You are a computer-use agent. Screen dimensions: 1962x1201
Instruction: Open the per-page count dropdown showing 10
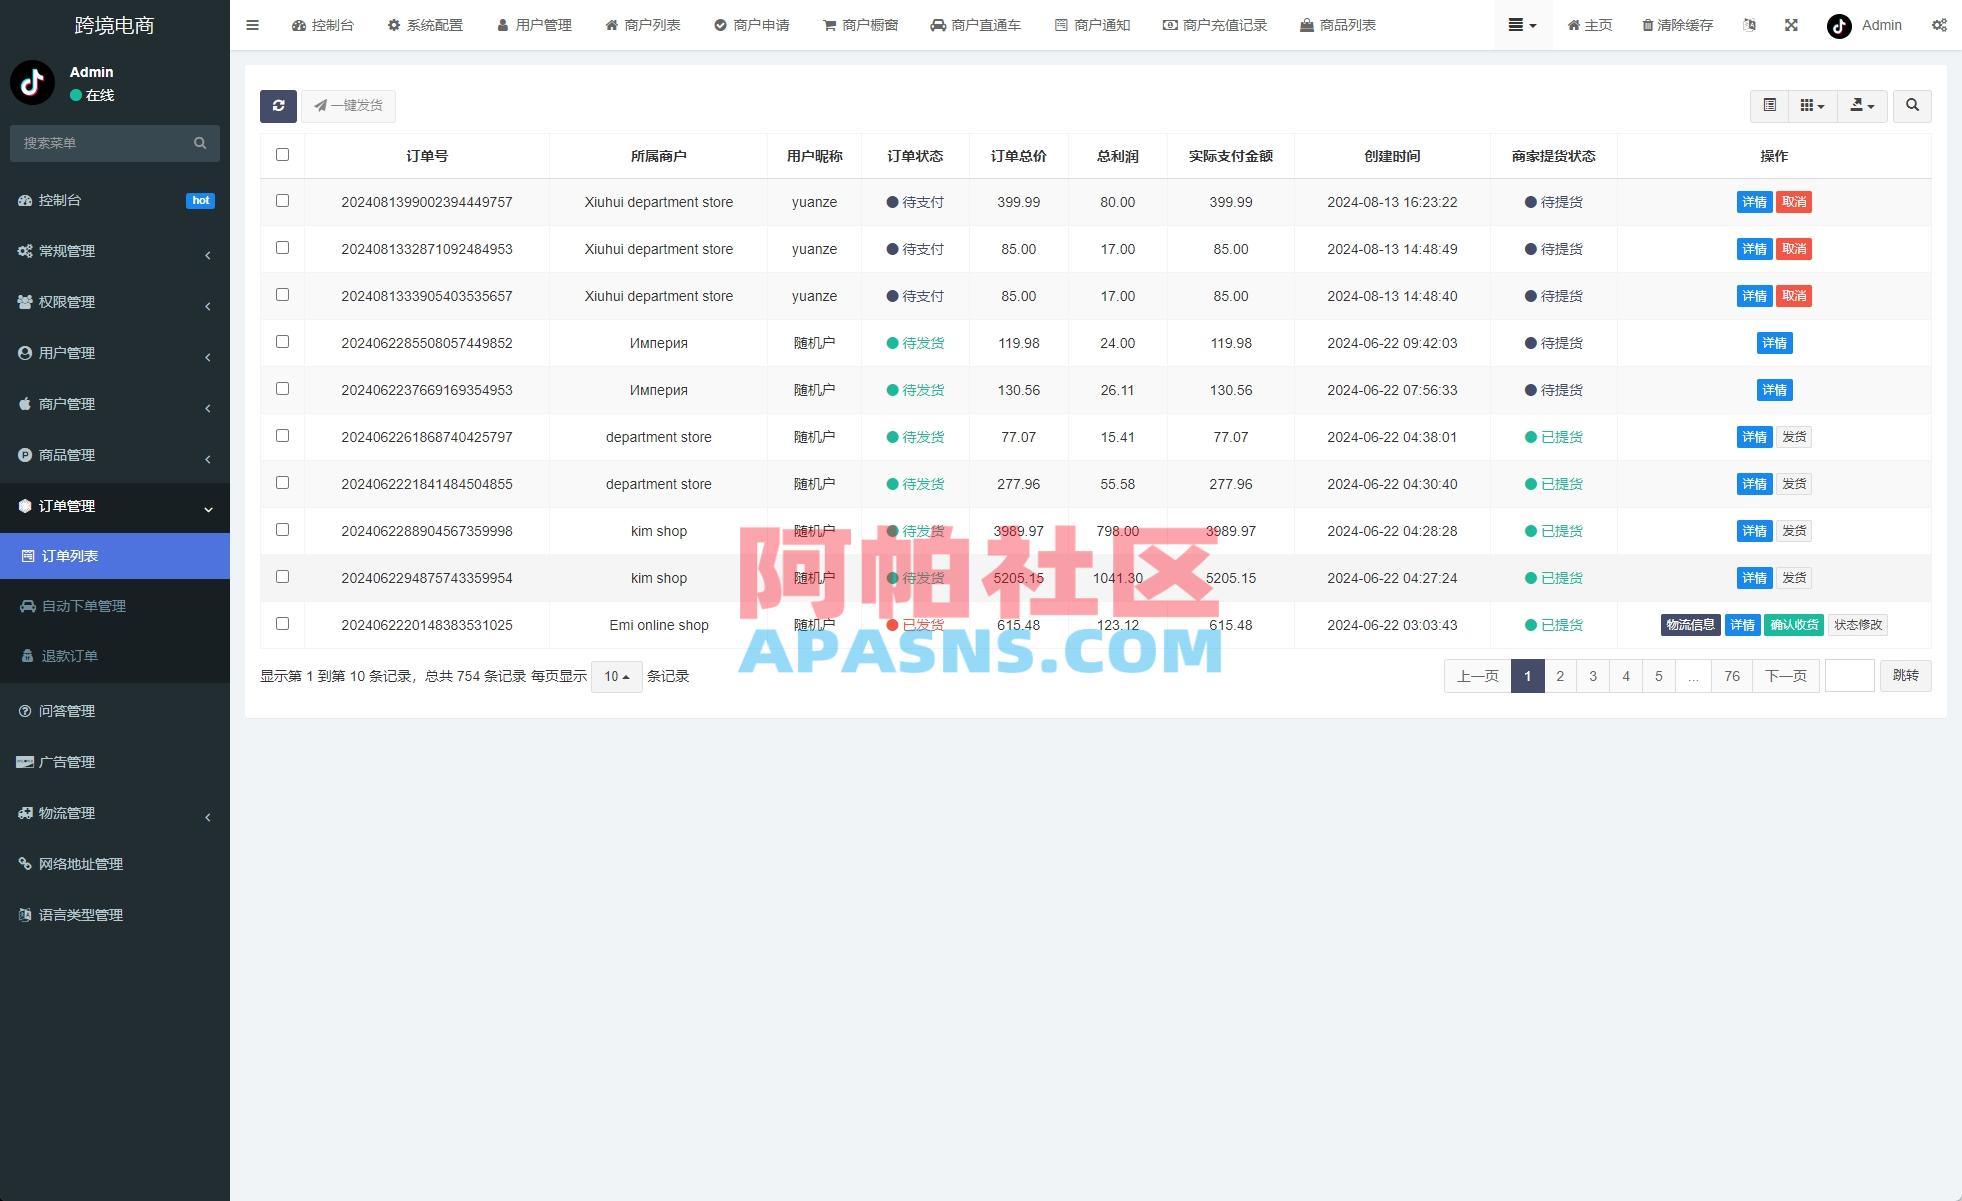point(616,676)
